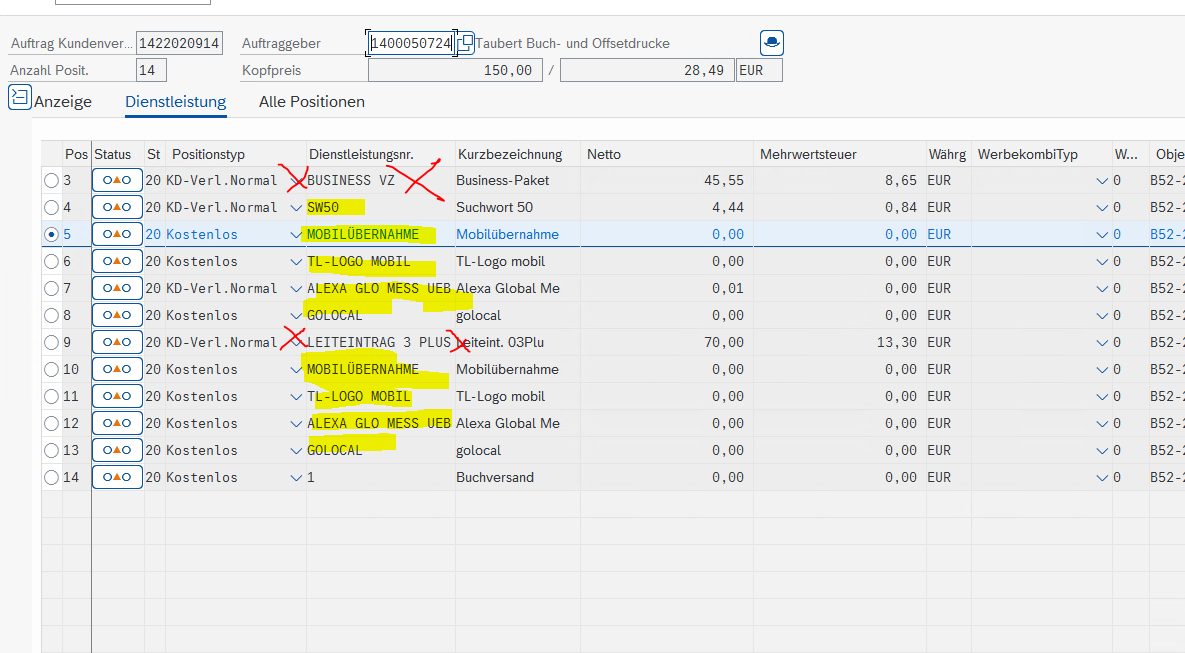Open Positionstyp dropdown in row Pos 14
Screen dimensions: 1185x653
(x=296, y=478)
